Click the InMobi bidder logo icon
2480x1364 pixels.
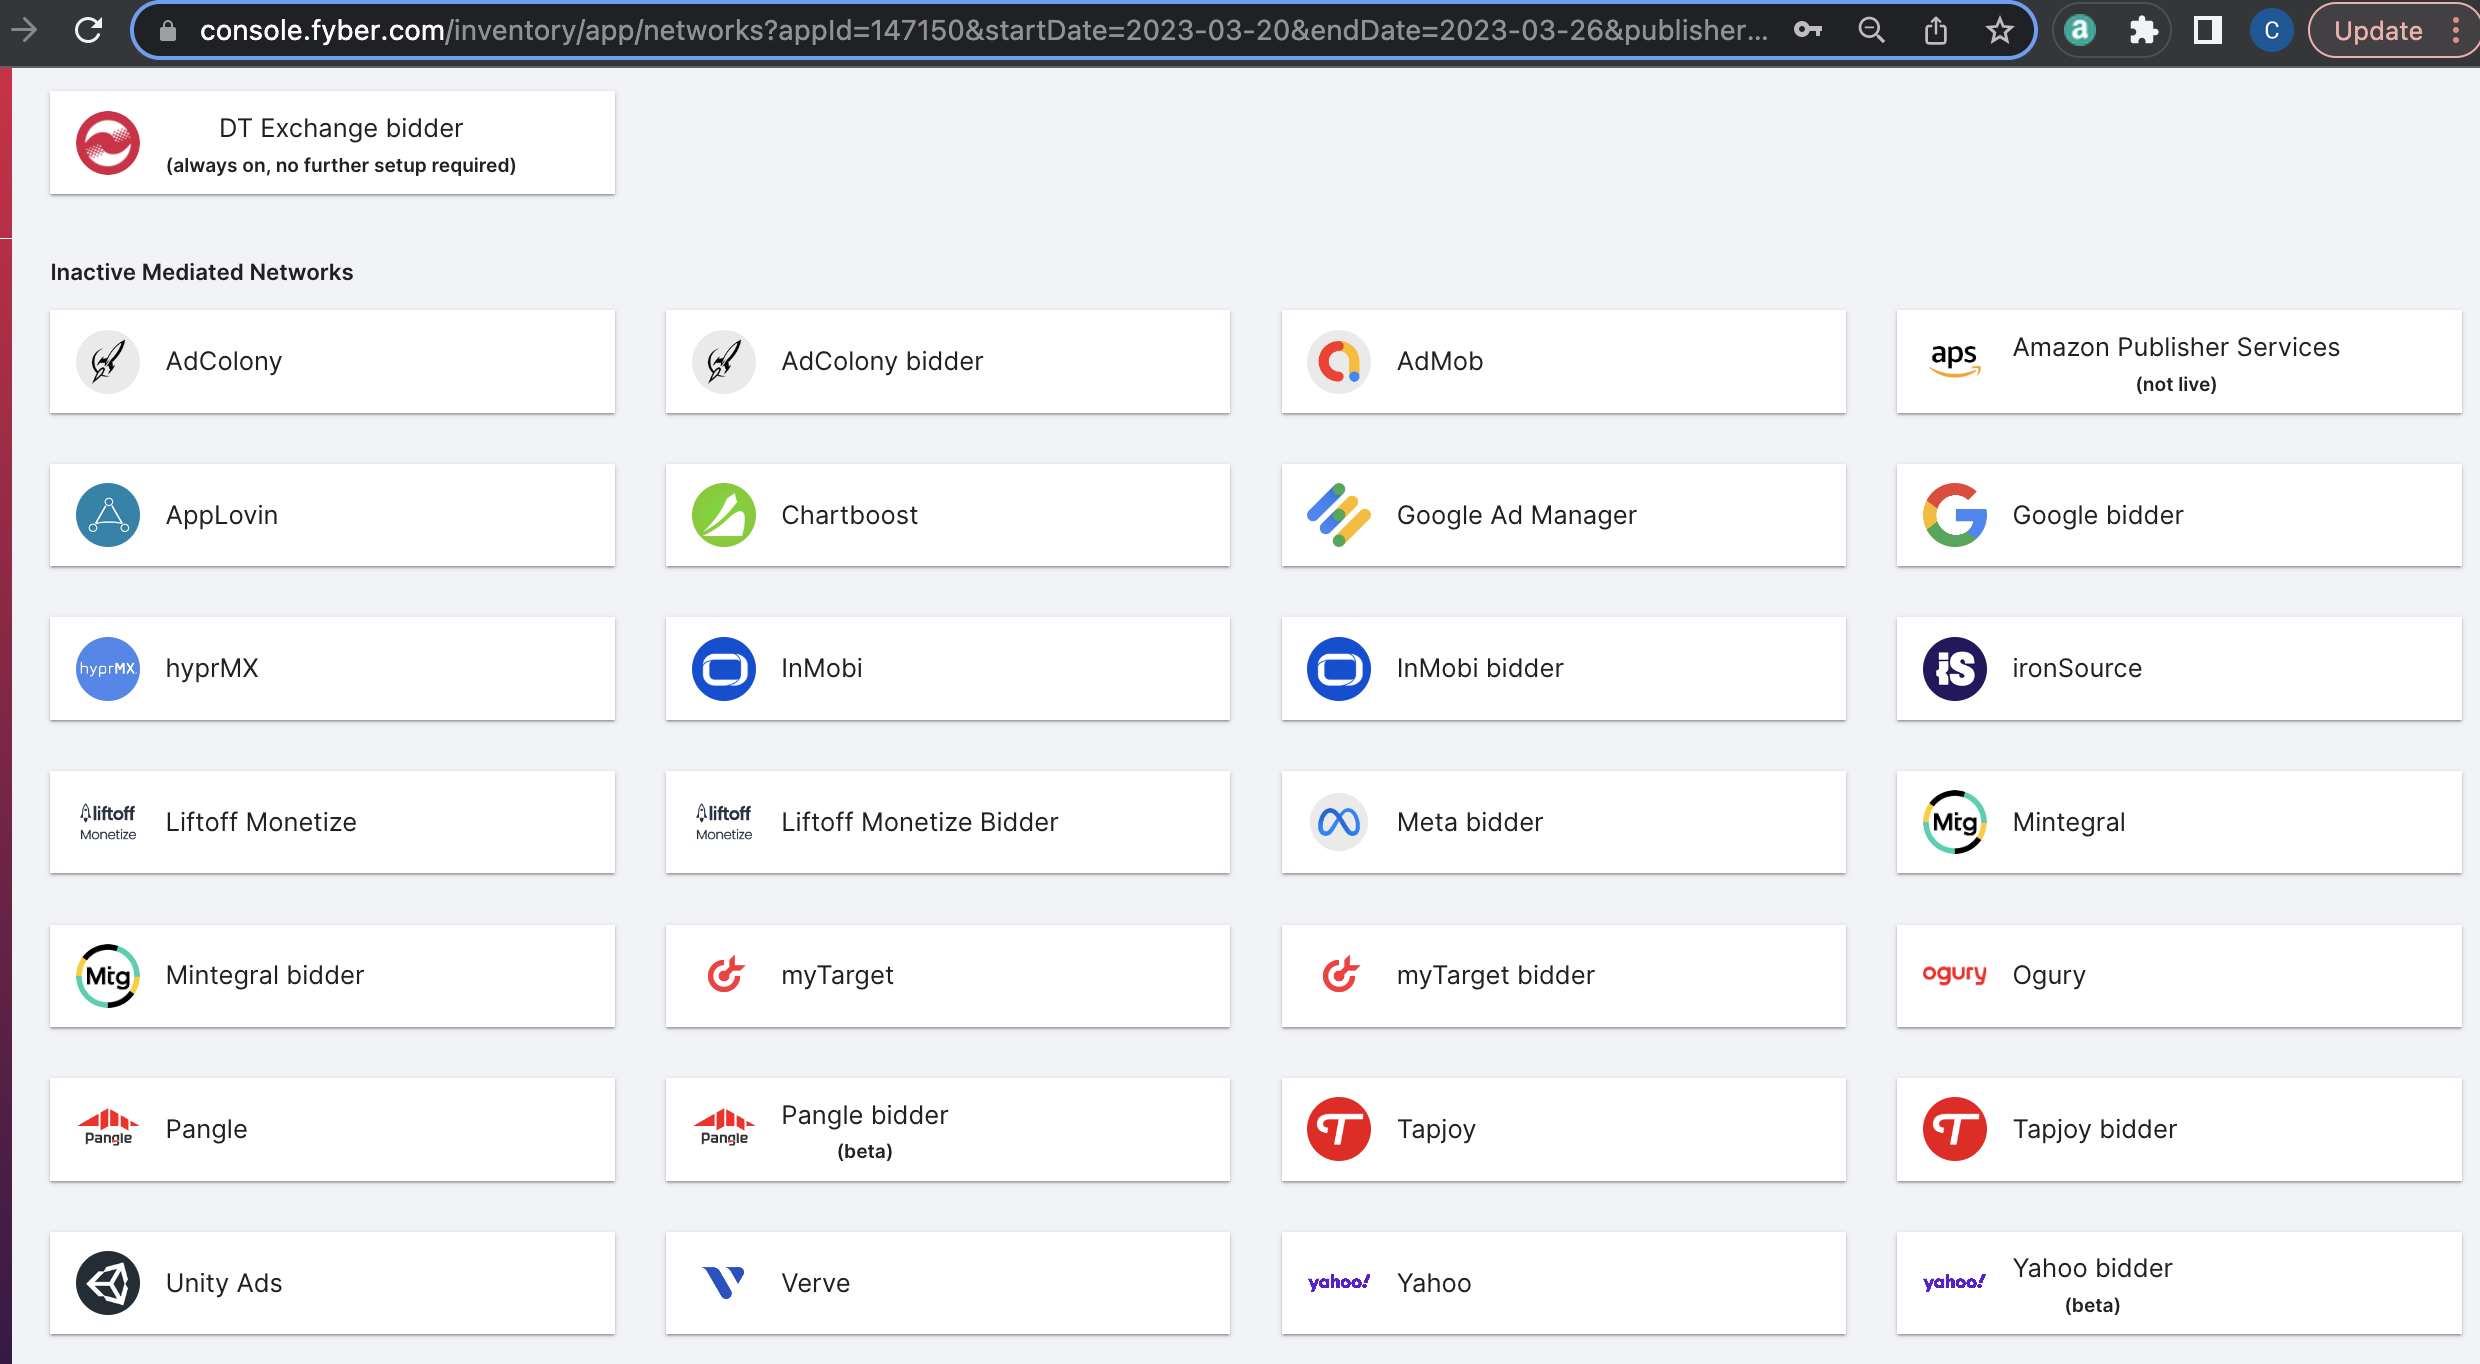pos(1339,668)
